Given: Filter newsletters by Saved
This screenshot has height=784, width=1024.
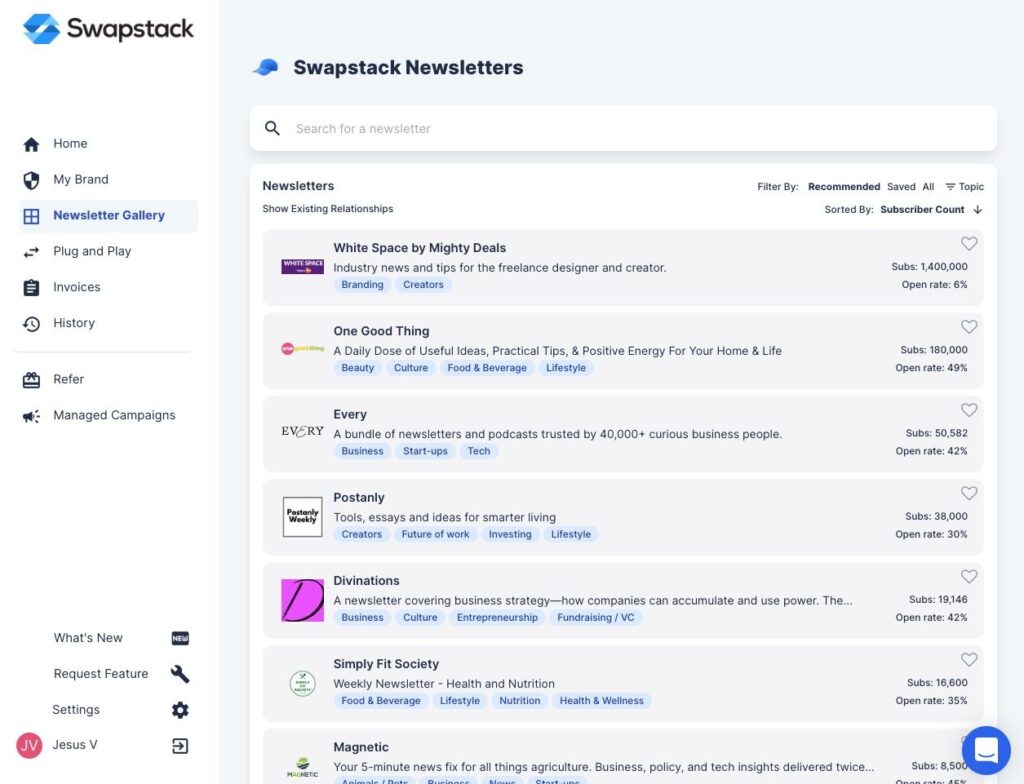Looking at the screenshot, I should click(901, 187).
